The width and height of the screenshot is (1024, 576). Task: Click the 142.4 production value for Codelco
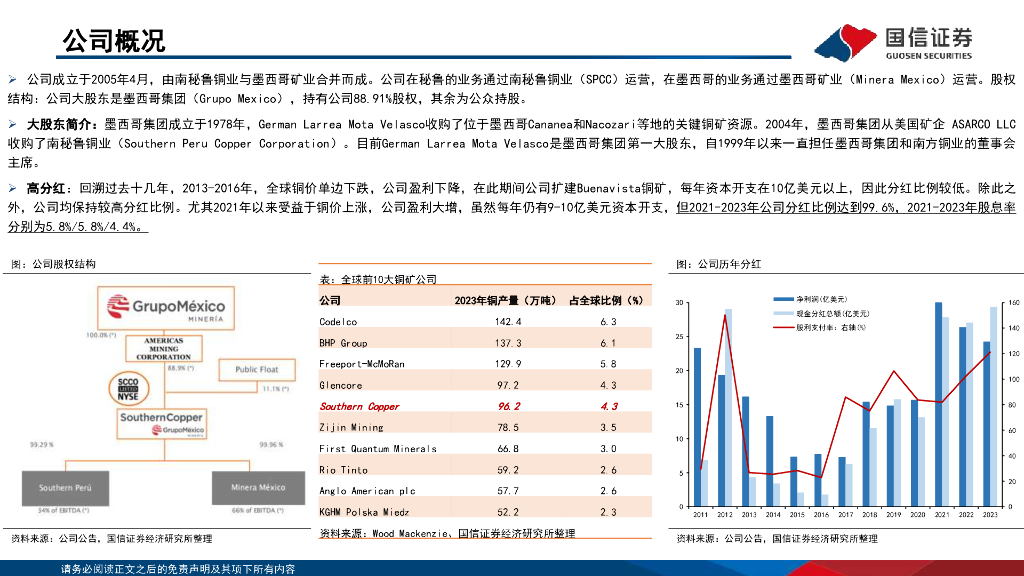[508, 321]
